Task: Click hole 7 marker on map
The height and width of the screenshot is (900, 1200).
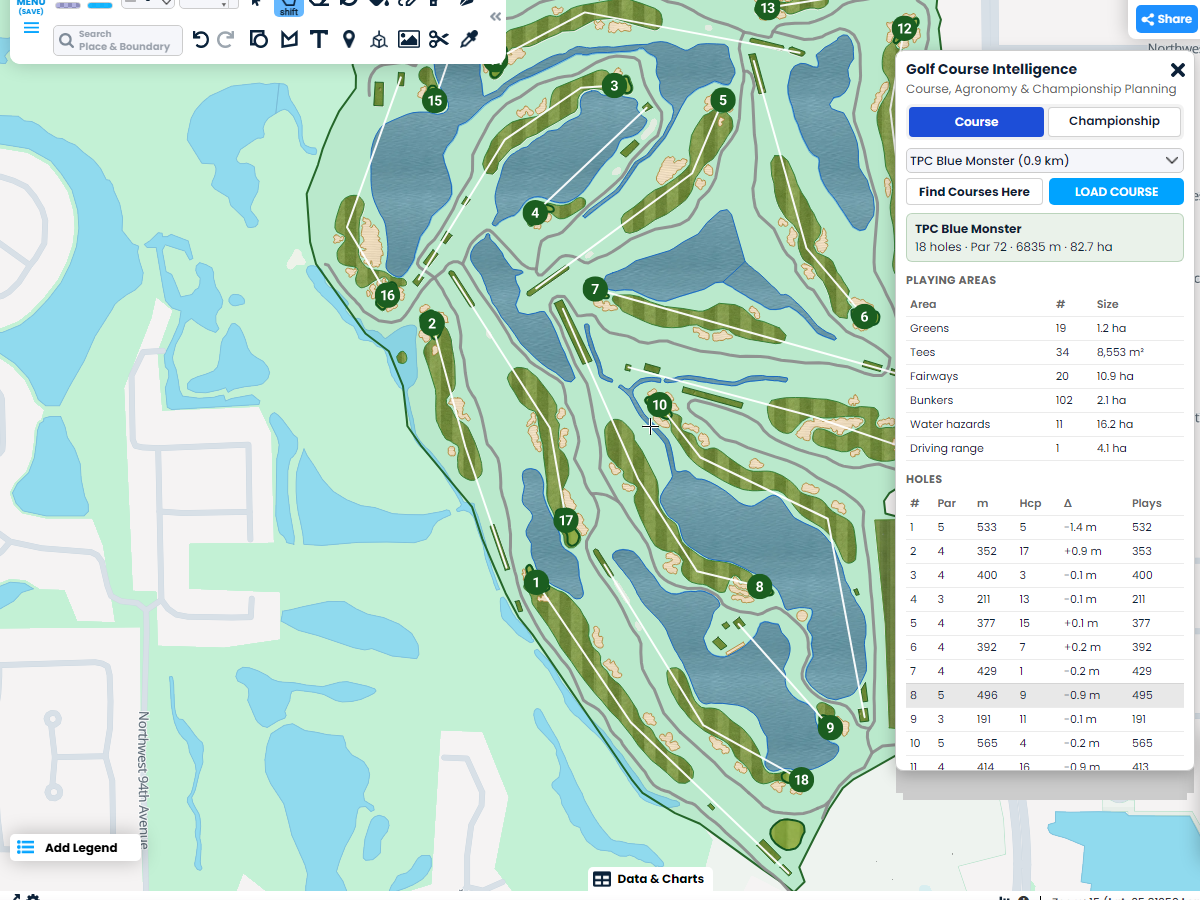Action: pyautogui.click(x=595, y=289)
